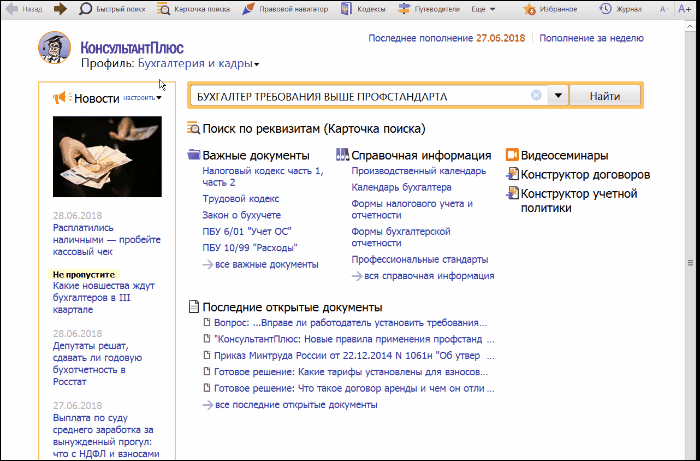Open the Журнал clock icon
The width and height of the screenshot is (700, 461).
605,9
